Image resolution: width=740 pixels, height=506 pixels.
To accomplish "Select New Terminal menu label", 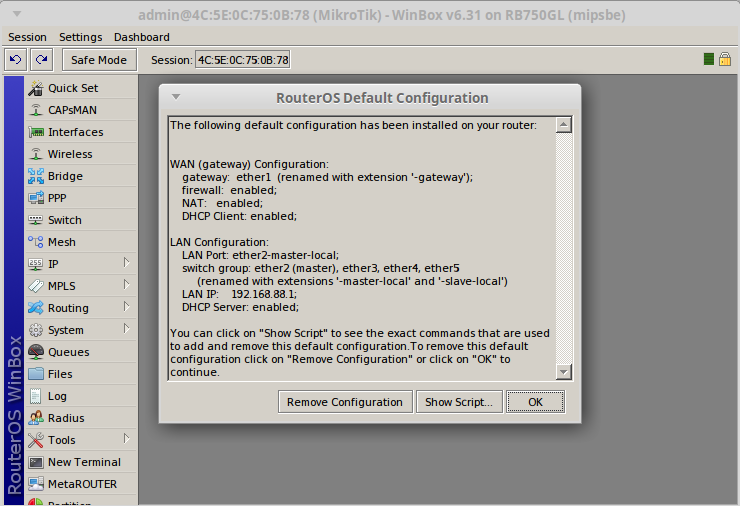I will 84,462.
